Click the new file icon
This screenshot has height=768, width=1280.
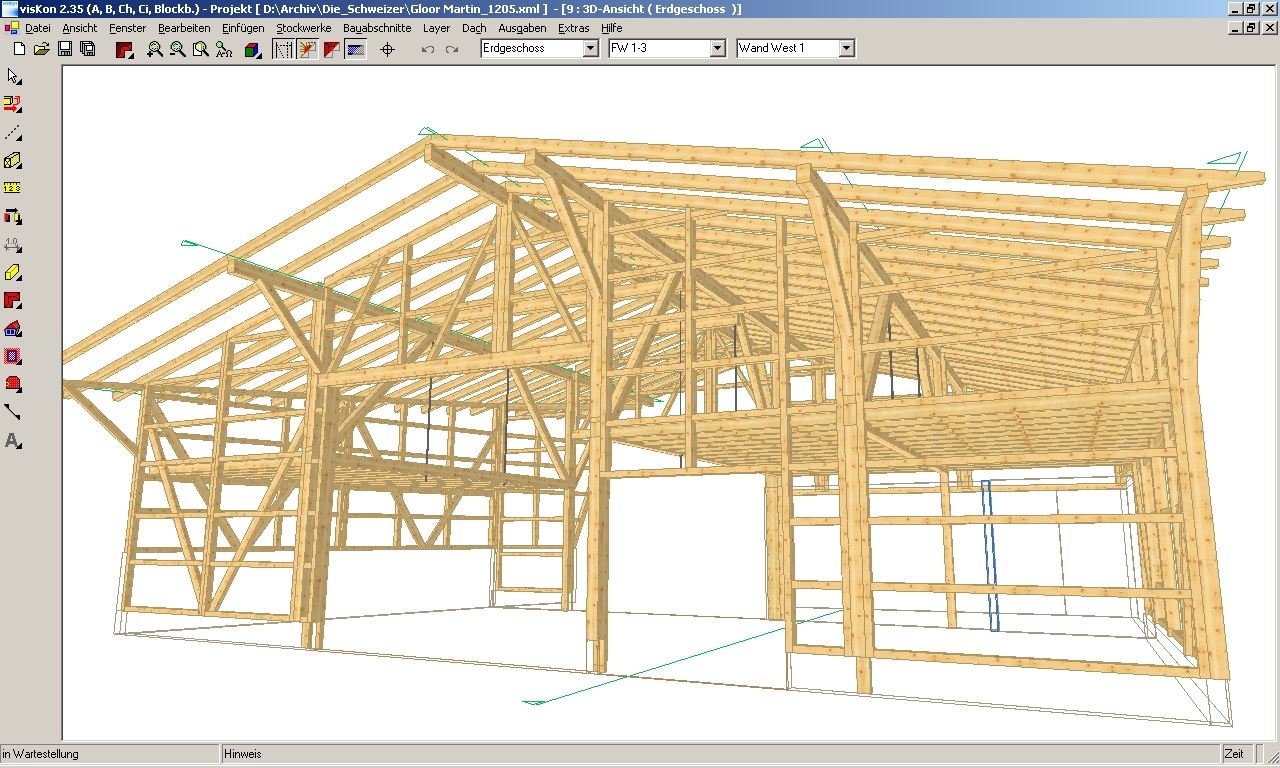click(18, 49)
